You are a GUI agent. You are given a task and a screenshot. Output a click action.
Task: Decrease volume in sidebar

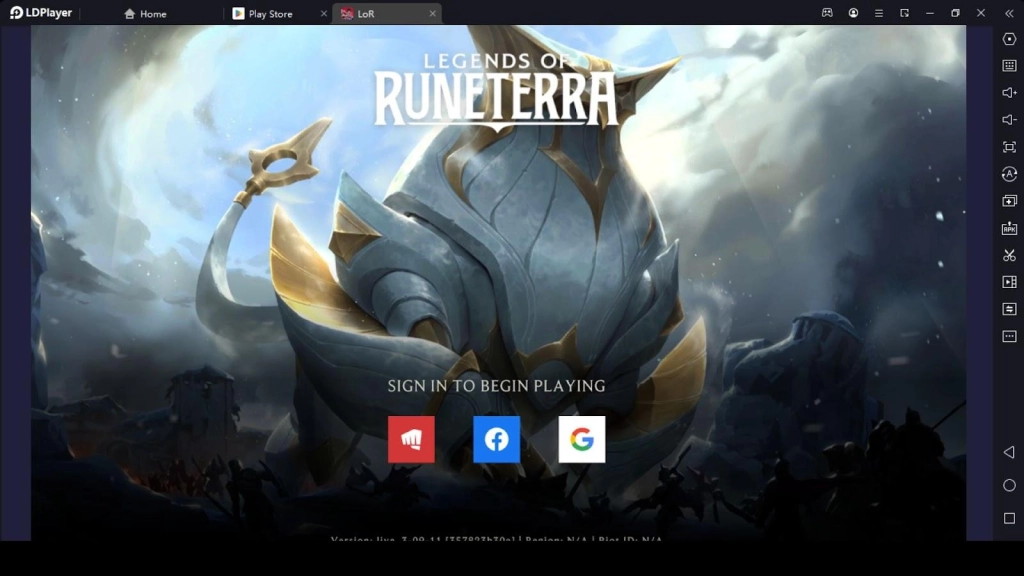[1009, 120]
